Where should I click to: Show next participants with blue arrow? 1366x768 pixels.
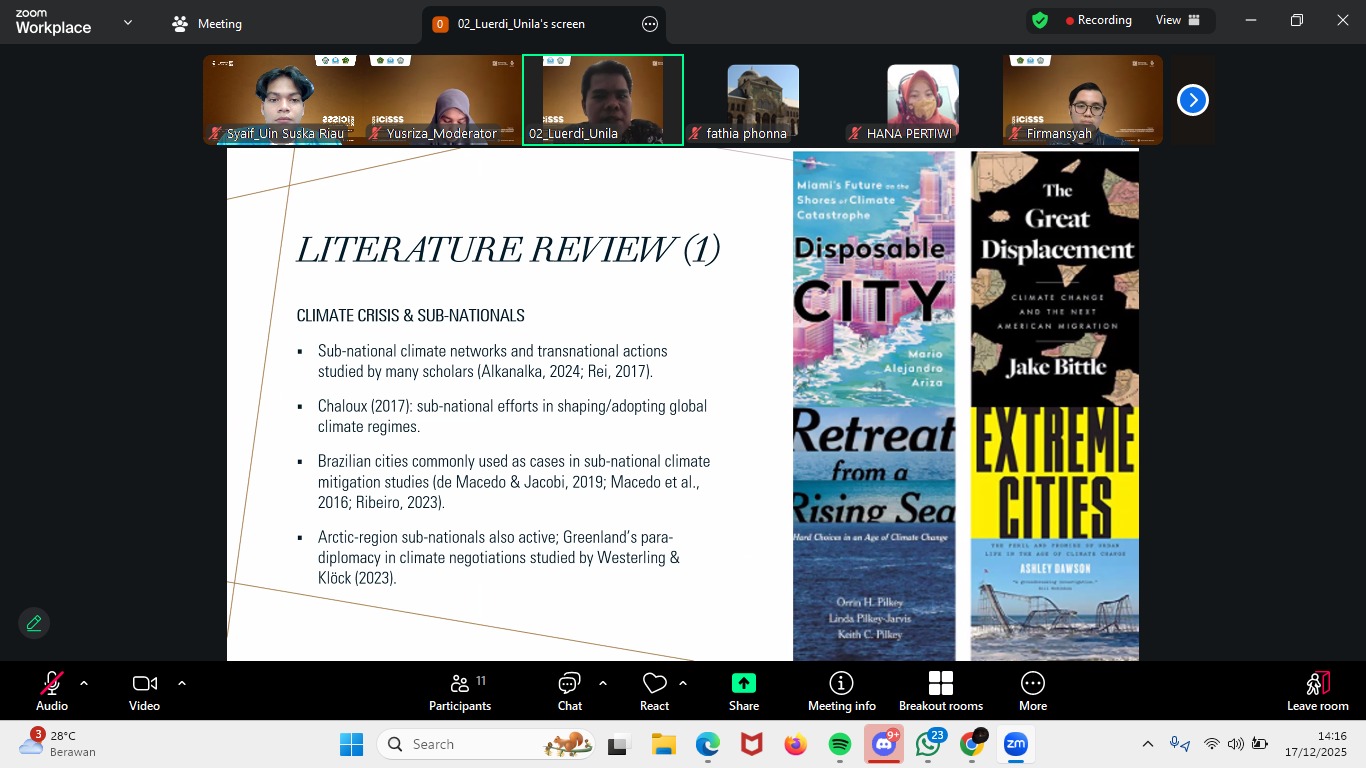click(1192, 100)
